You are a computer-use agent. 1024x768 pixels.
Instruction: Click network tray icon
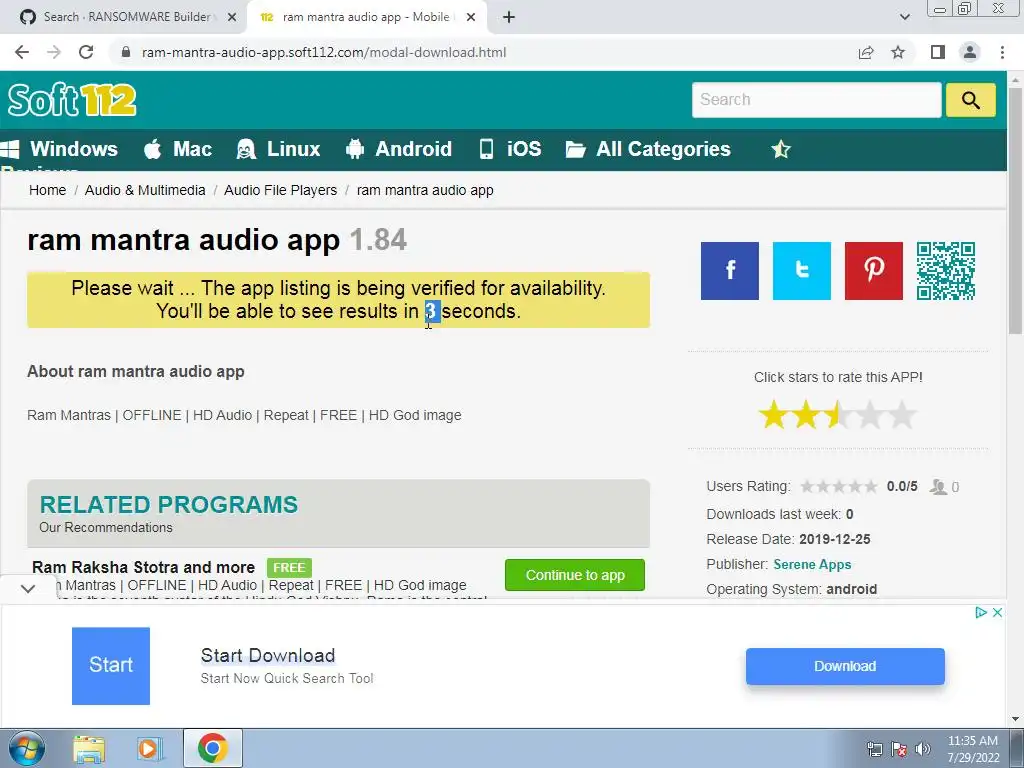click(x=874, y=749)
